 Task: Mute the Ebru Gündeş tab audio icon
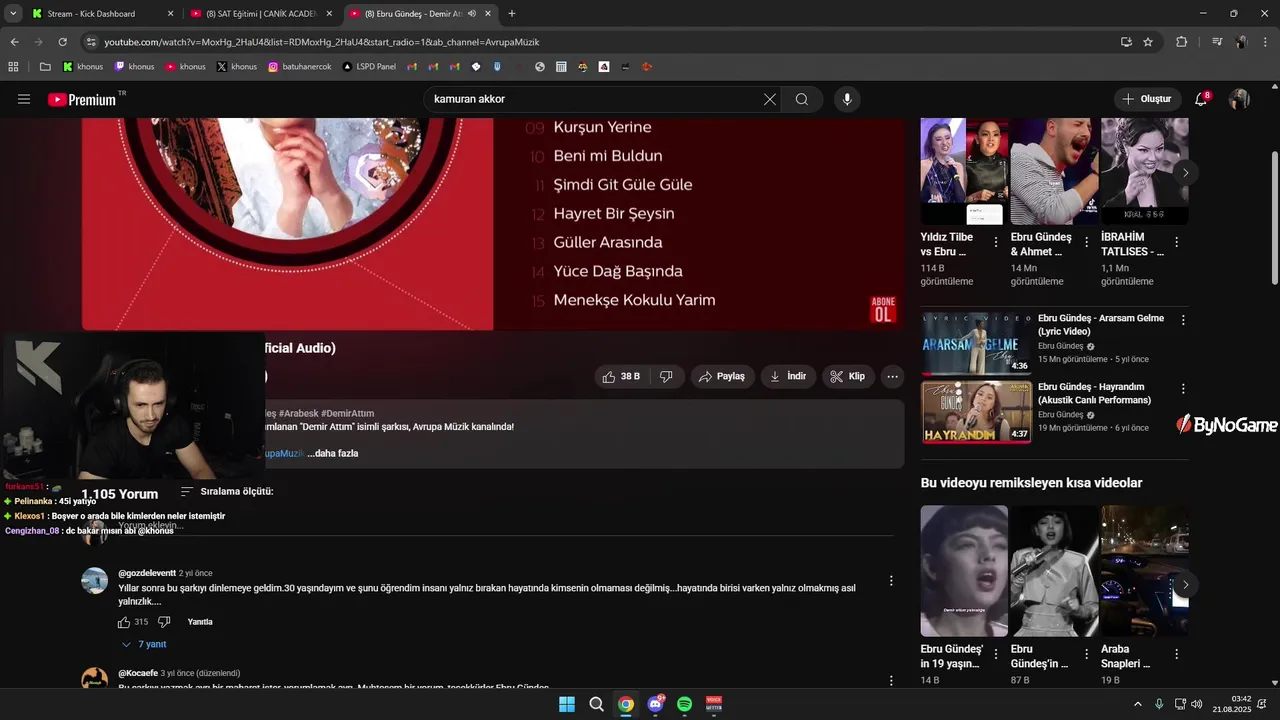[471, 14]
